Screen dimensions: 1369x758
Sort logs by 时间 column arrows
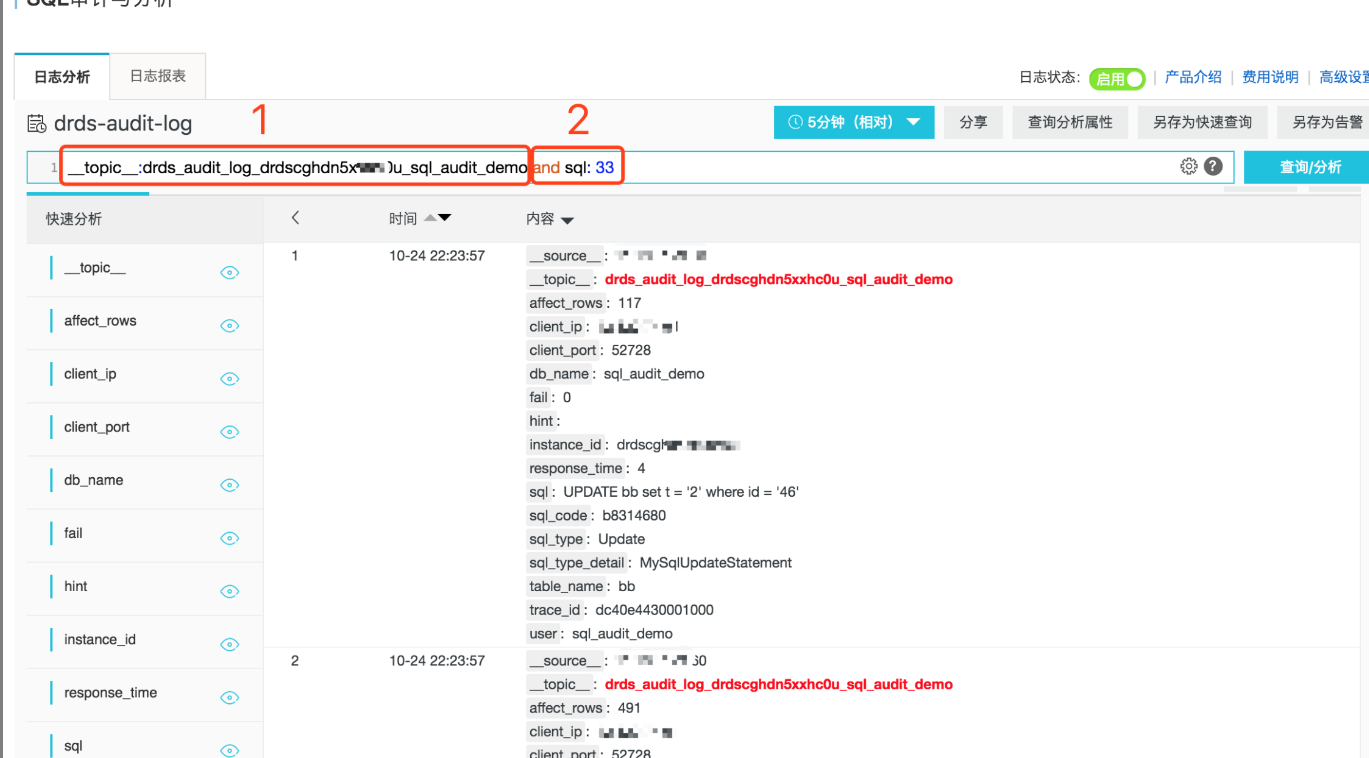coord(438,218)
